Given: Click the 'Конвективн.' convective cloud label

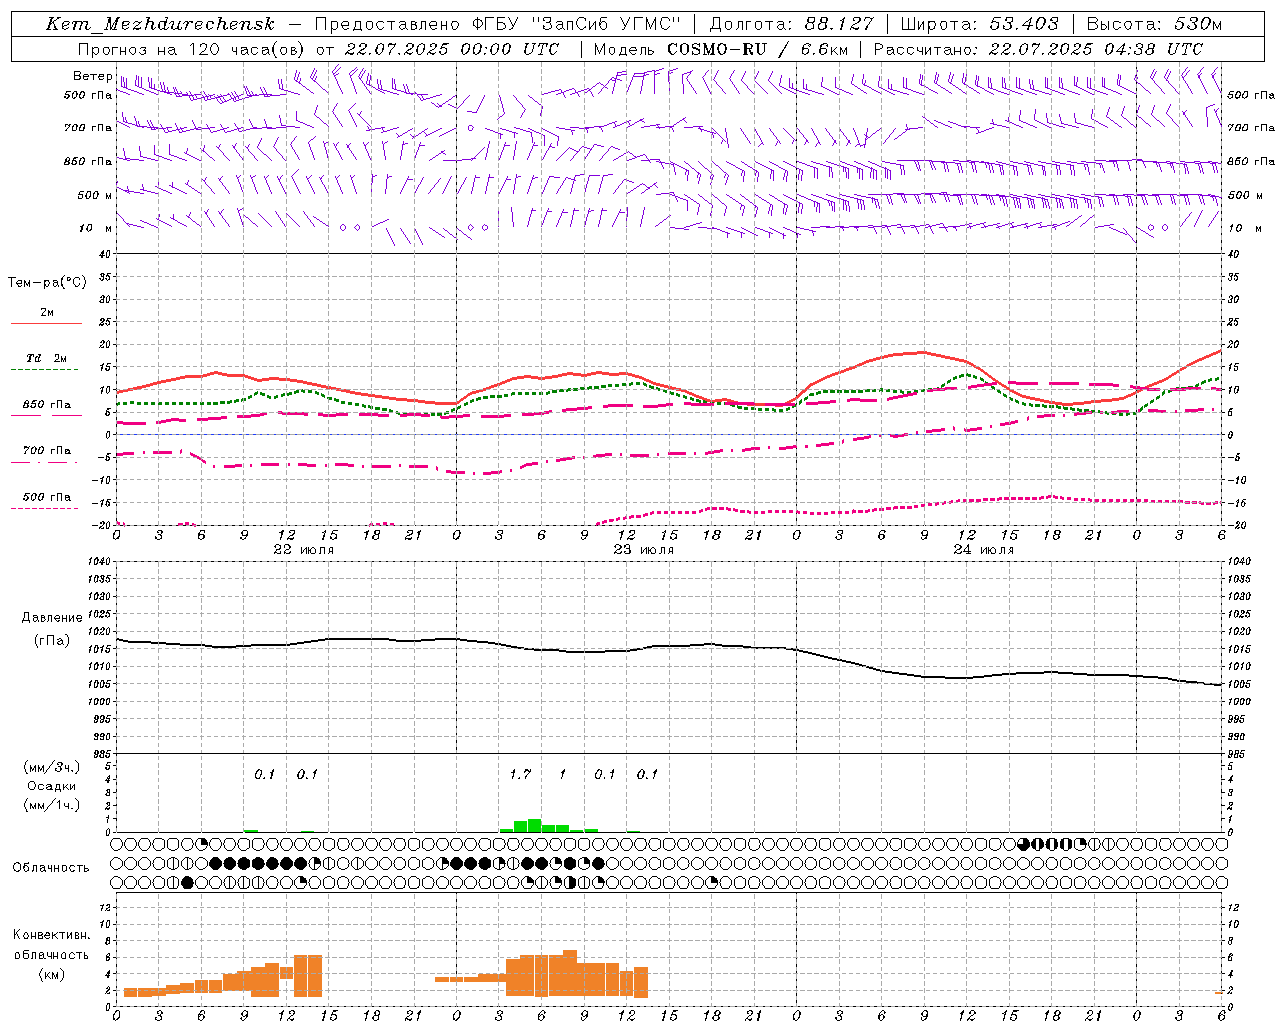Looking at the screenshot, I should point(51,935).
